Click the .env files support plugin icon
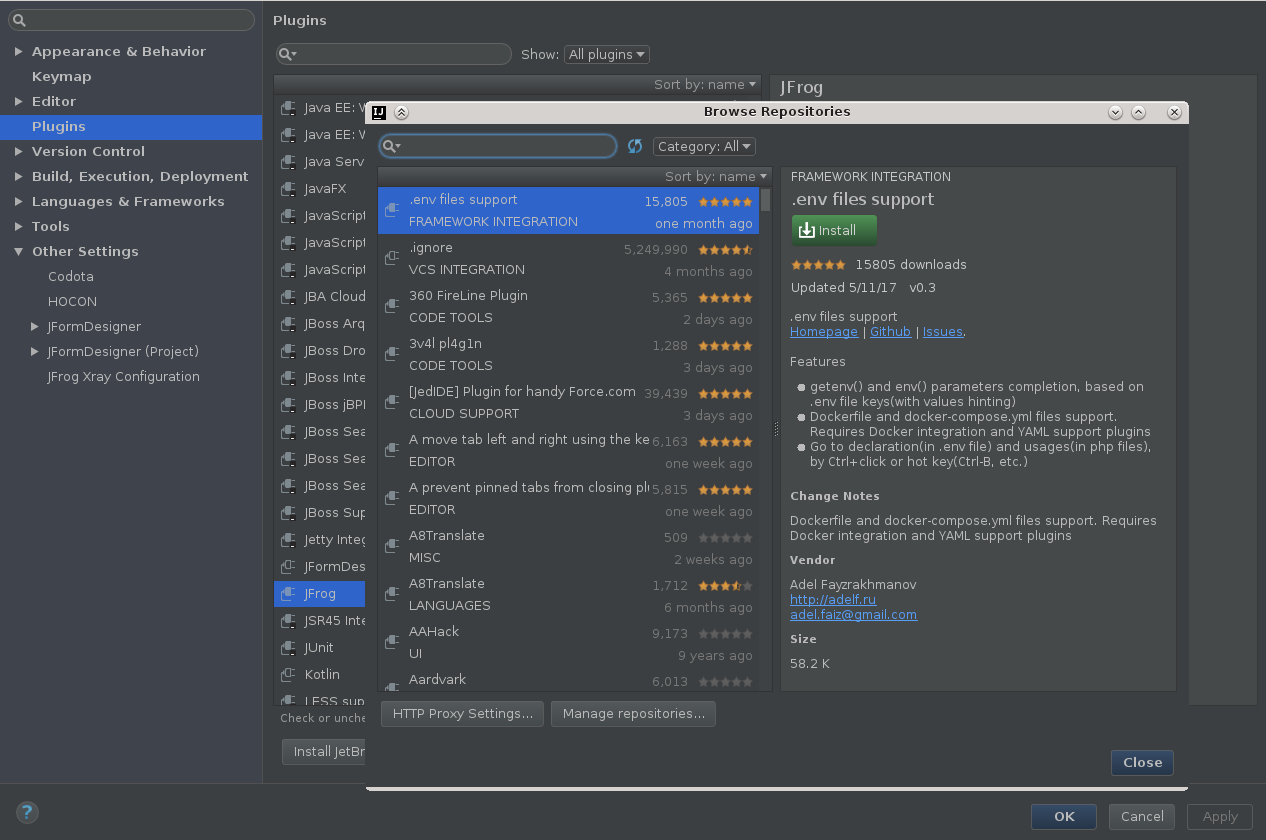 (391, 210)
